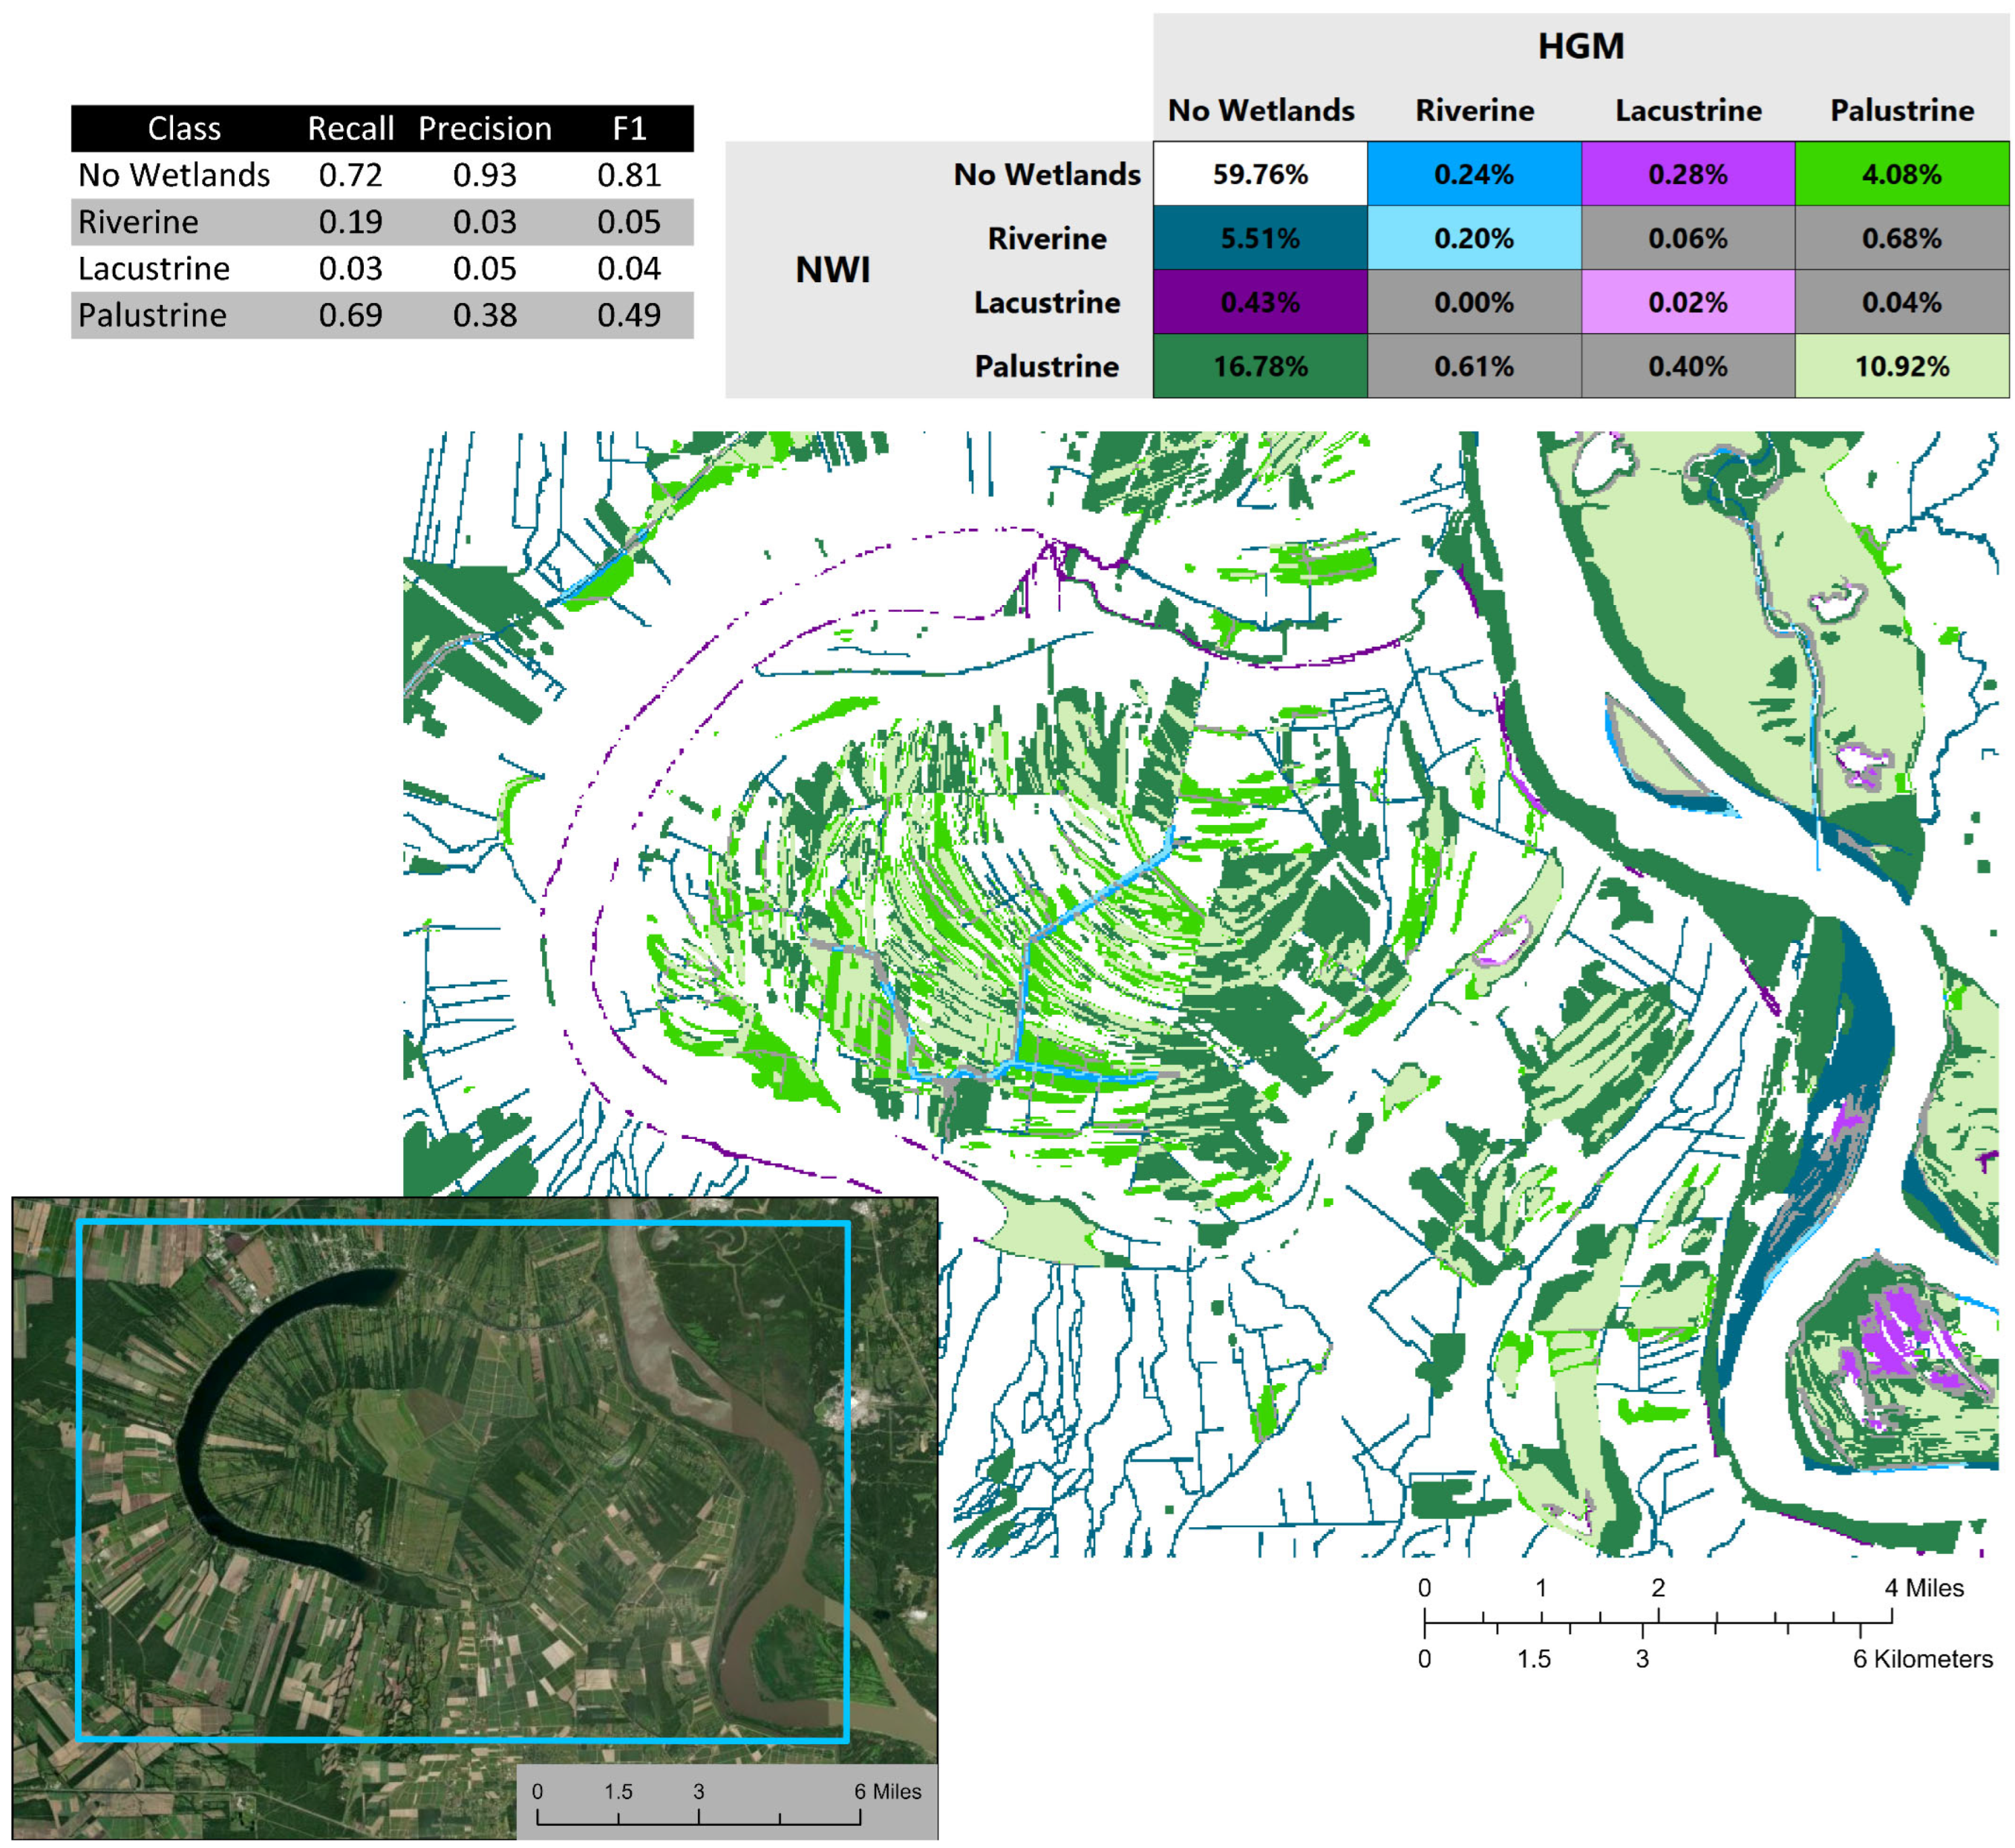
Task: Click the HGM matrix heading
Action: tap(1580, 46)
